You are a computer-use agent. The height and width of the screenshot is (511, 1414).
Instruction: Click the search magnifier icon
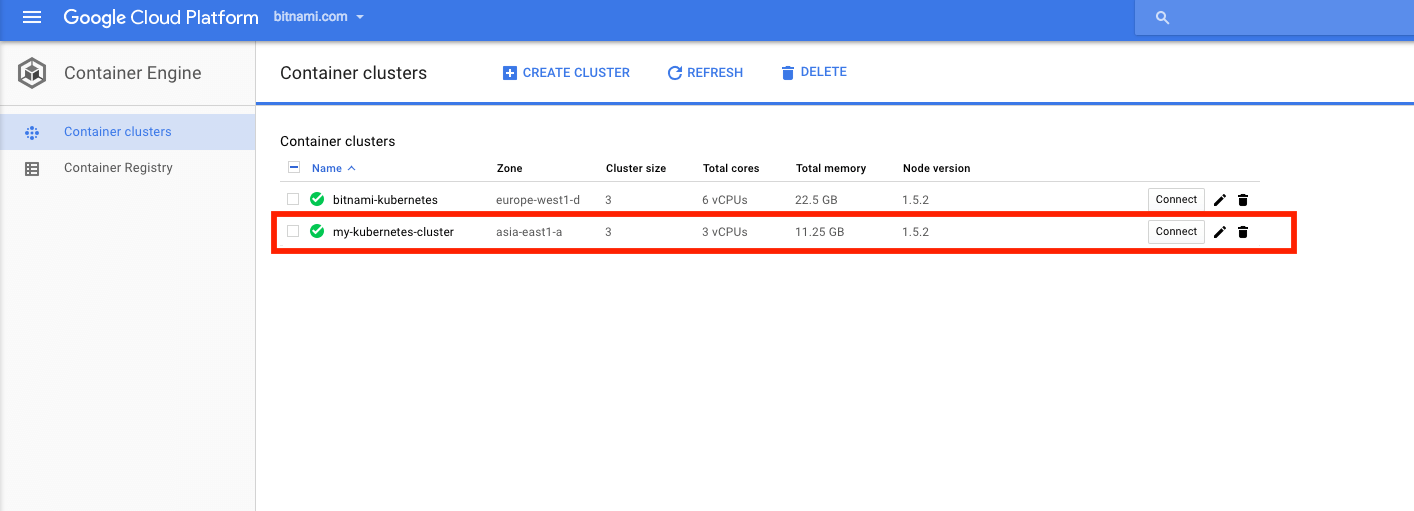(1162, 18)
